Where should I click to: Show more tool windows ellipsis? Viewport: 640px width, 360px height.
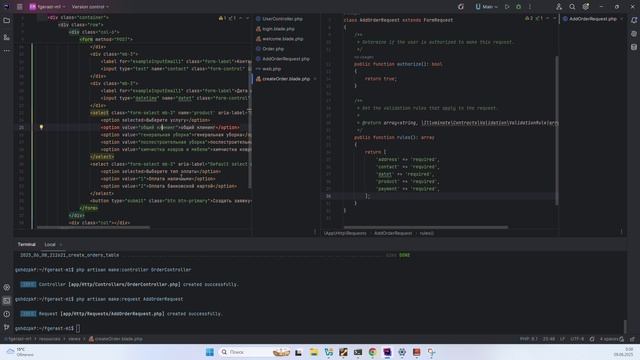pos(7,51)
